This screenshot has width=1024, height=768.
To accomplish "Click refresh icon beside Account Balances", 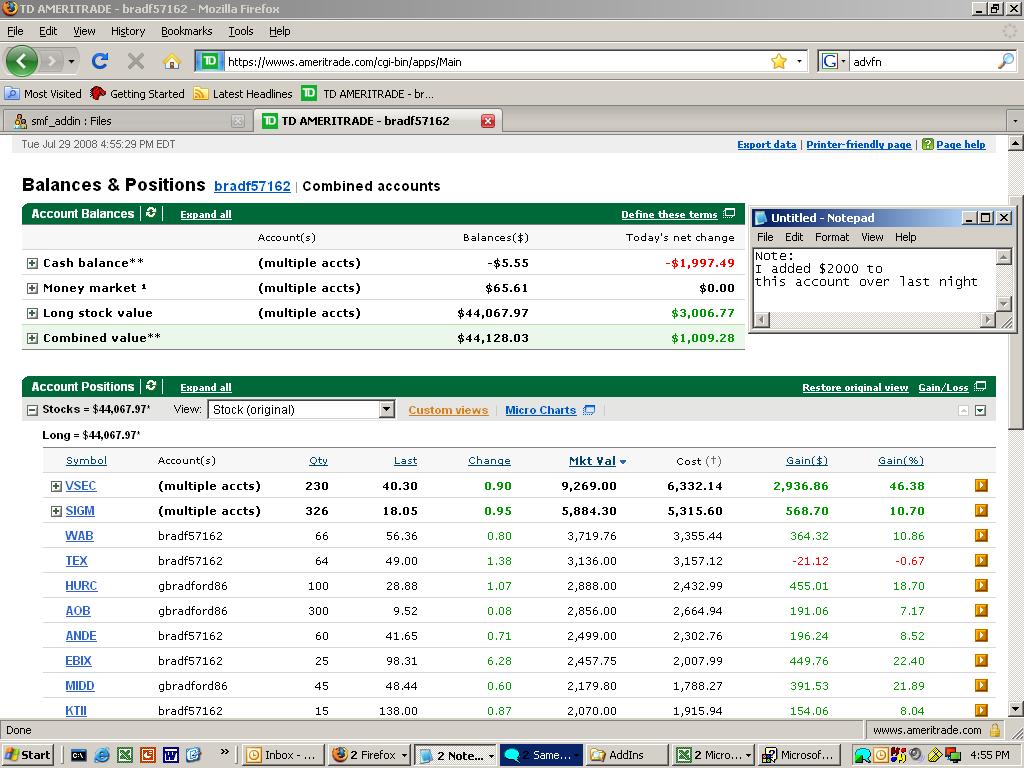I will [151, 213].
